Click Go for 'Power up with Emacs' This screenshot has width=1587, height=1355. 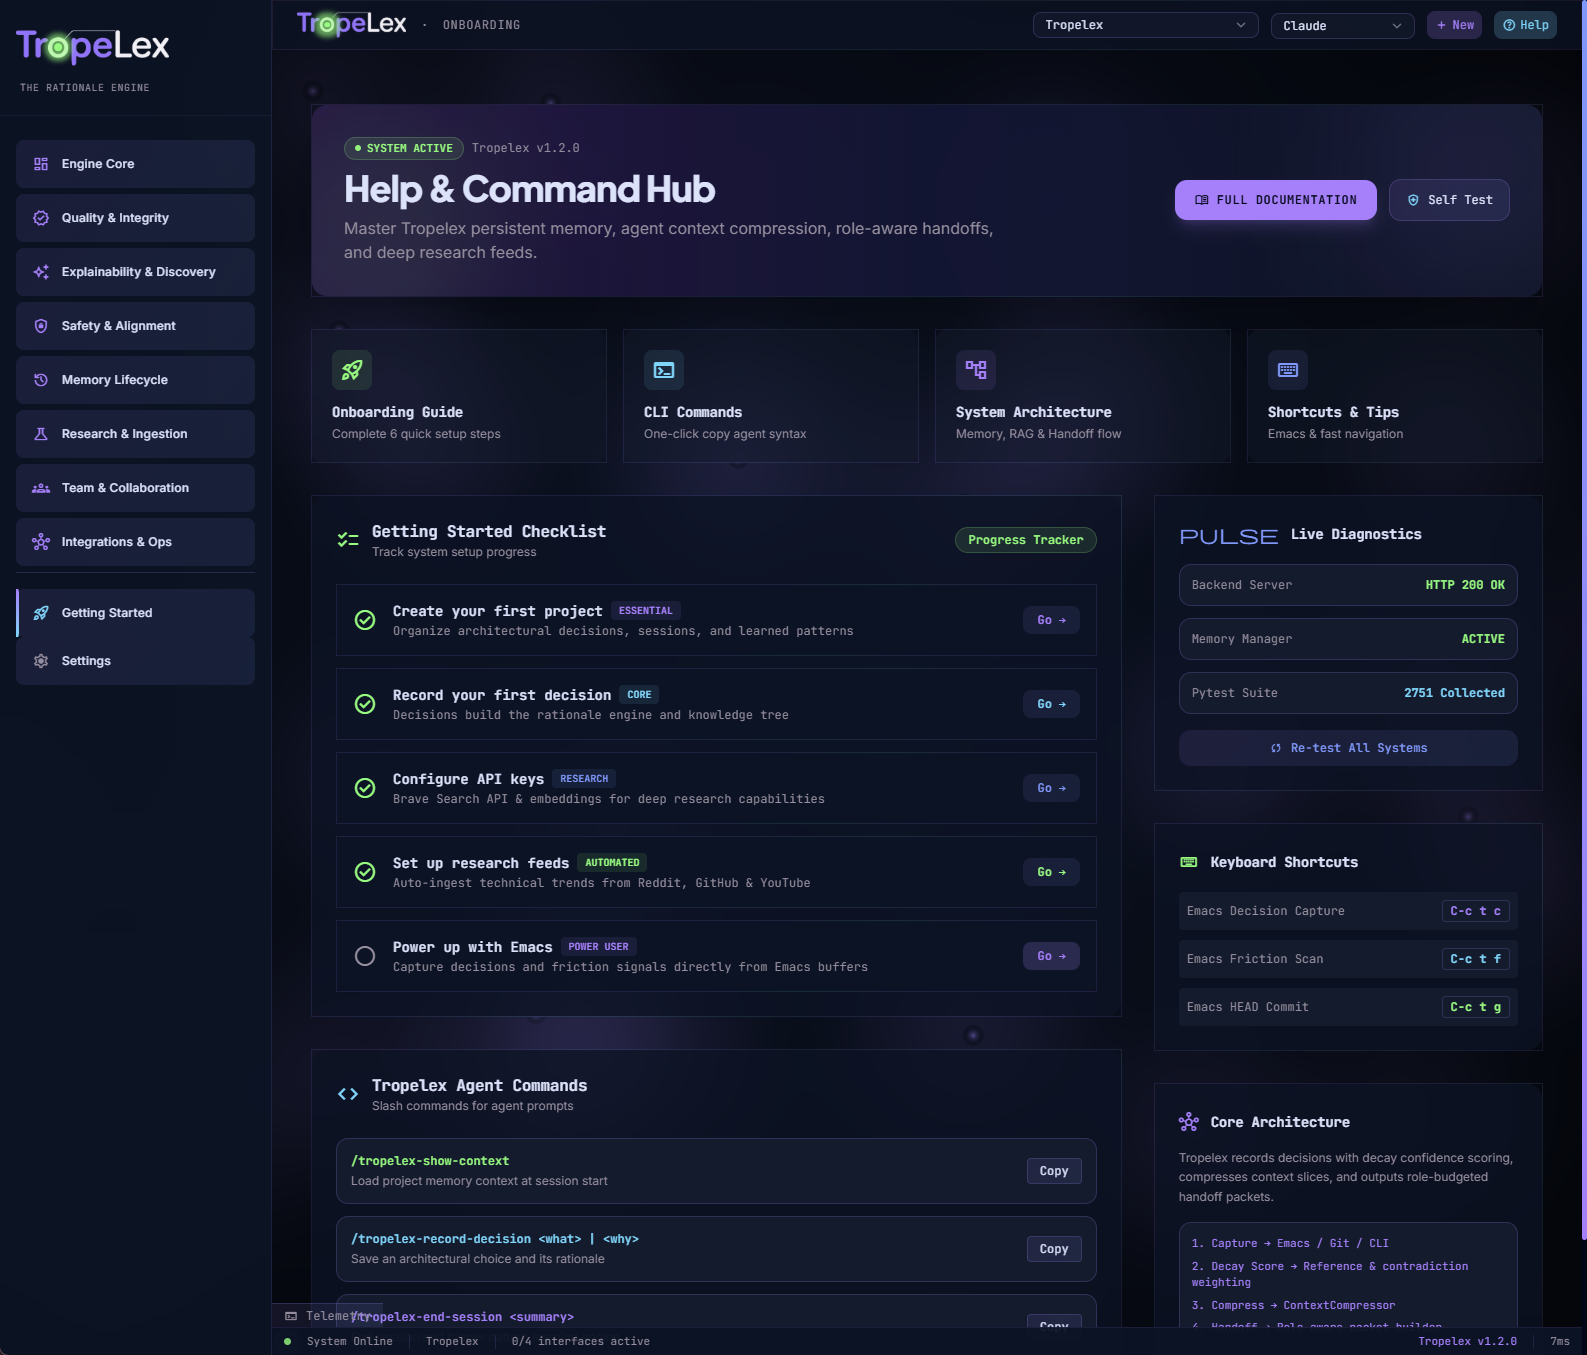pos(1051,956)
